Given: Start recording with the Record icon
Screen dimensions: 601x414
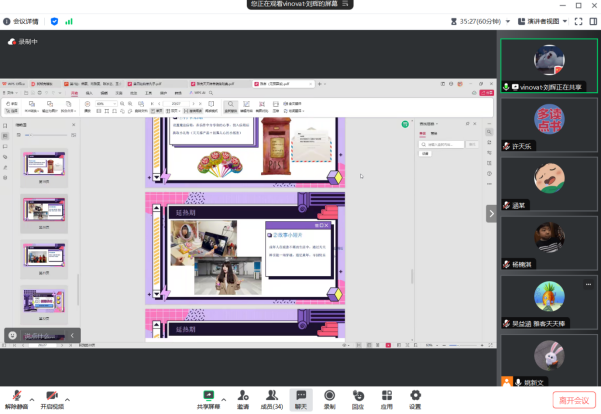Looking at the screenshot, I should point(329,396).
